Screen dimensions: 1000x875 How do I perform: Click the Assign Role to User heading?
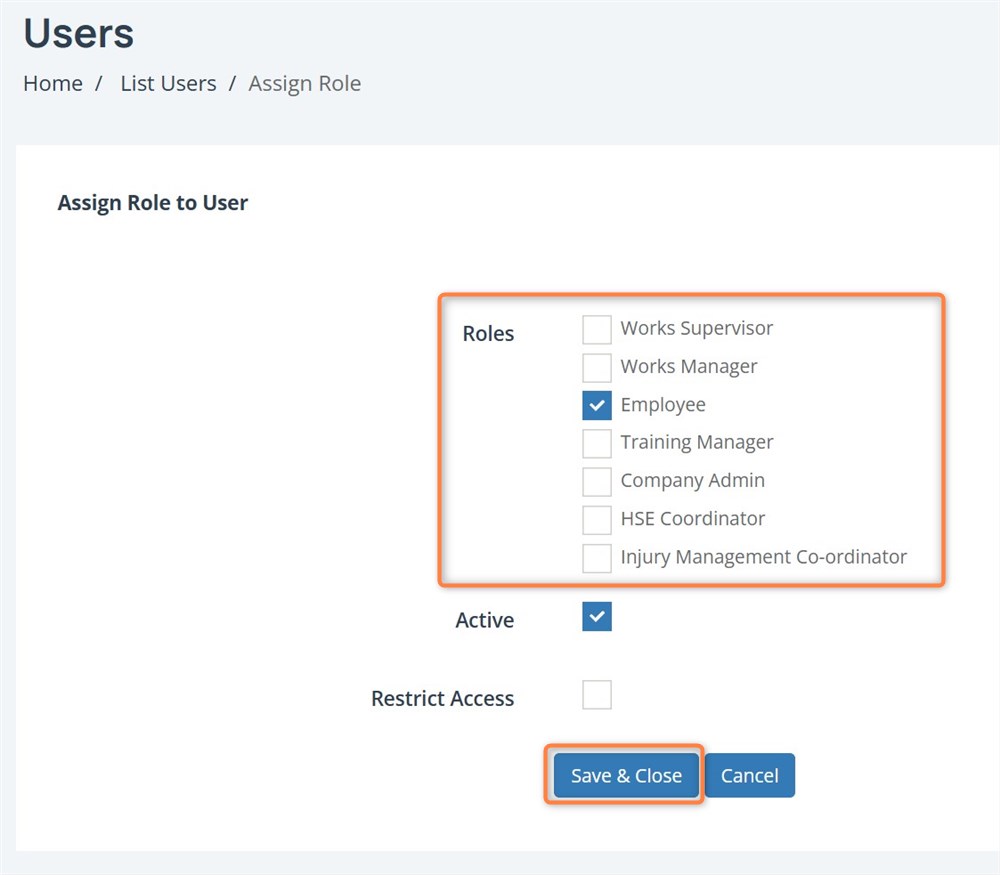[x=153, y=203]
